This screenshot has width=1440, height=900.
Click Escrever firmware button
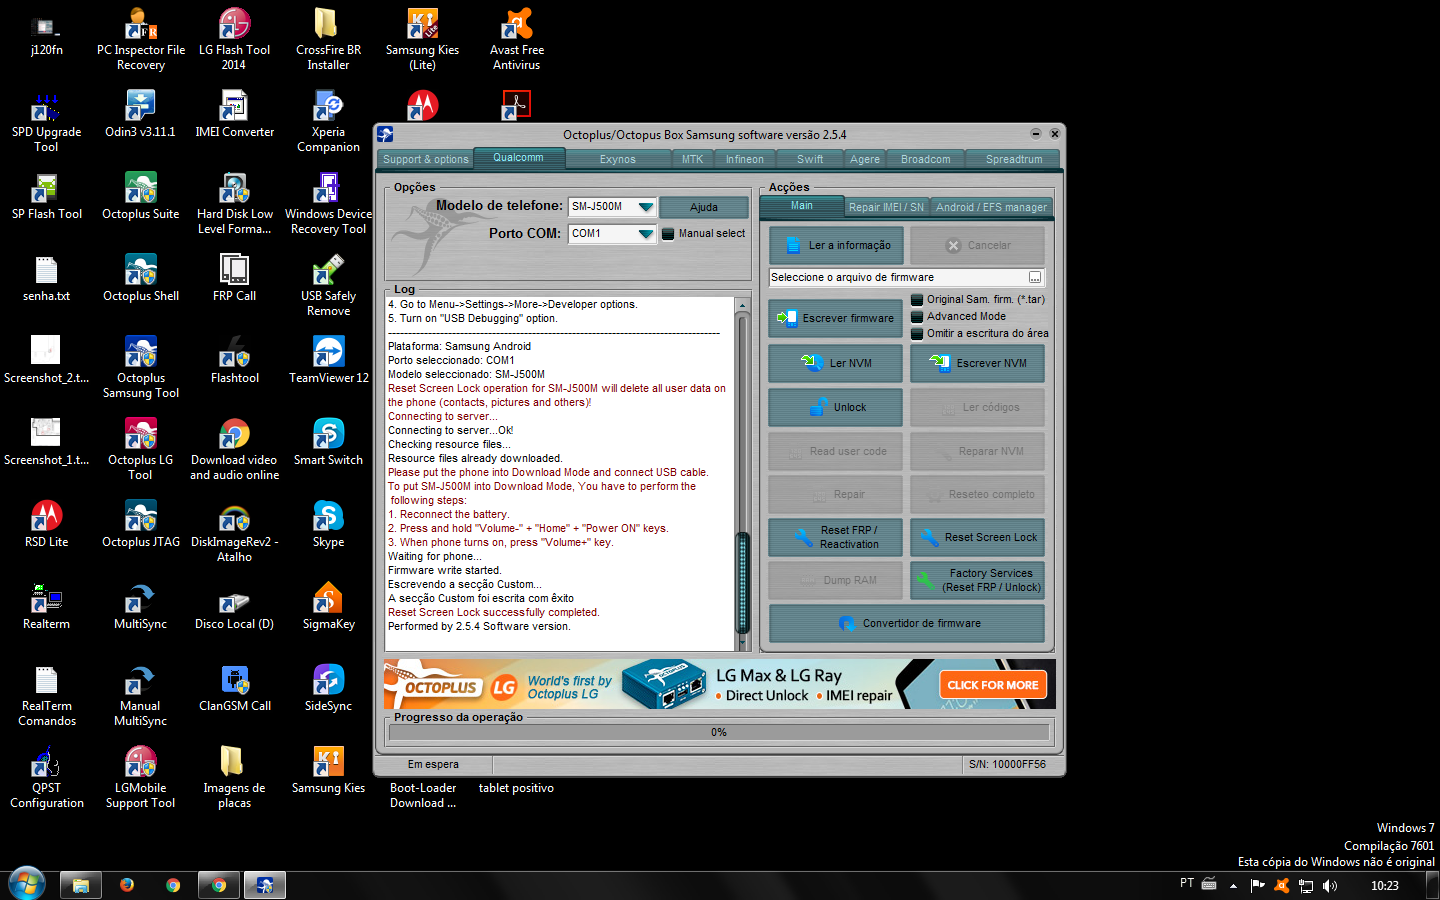point(836,318)
